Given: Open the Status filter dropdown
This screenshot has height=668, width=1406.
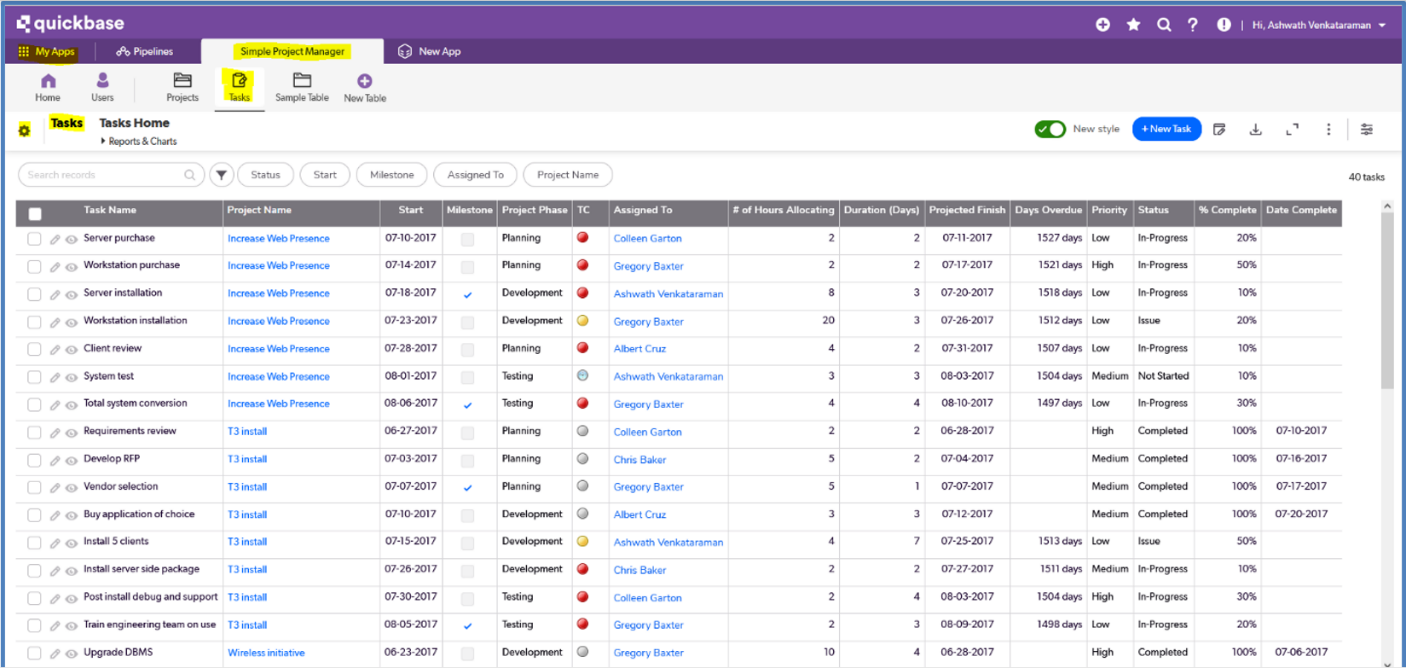Looking at the screenshot, I should click(265, 175).
